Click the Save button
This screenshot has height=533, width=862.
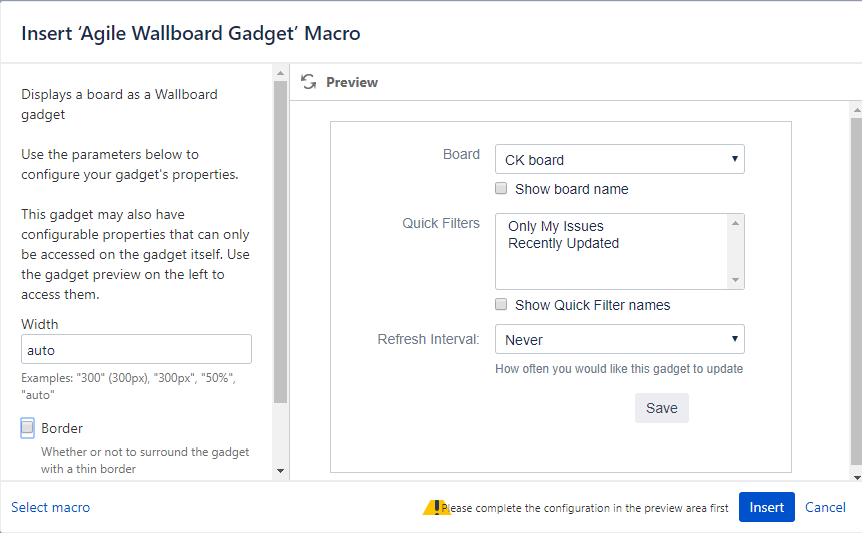point(661,408)
